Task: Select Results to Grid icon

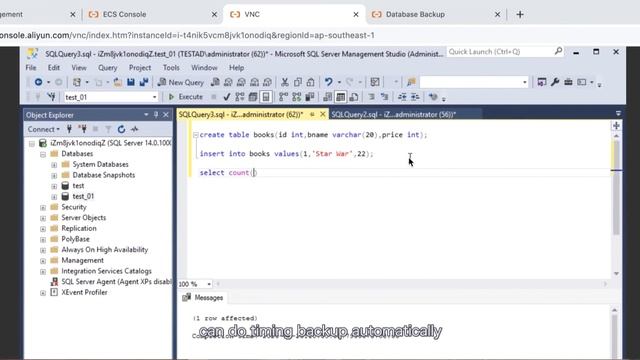Action: (x=340, y=97)
